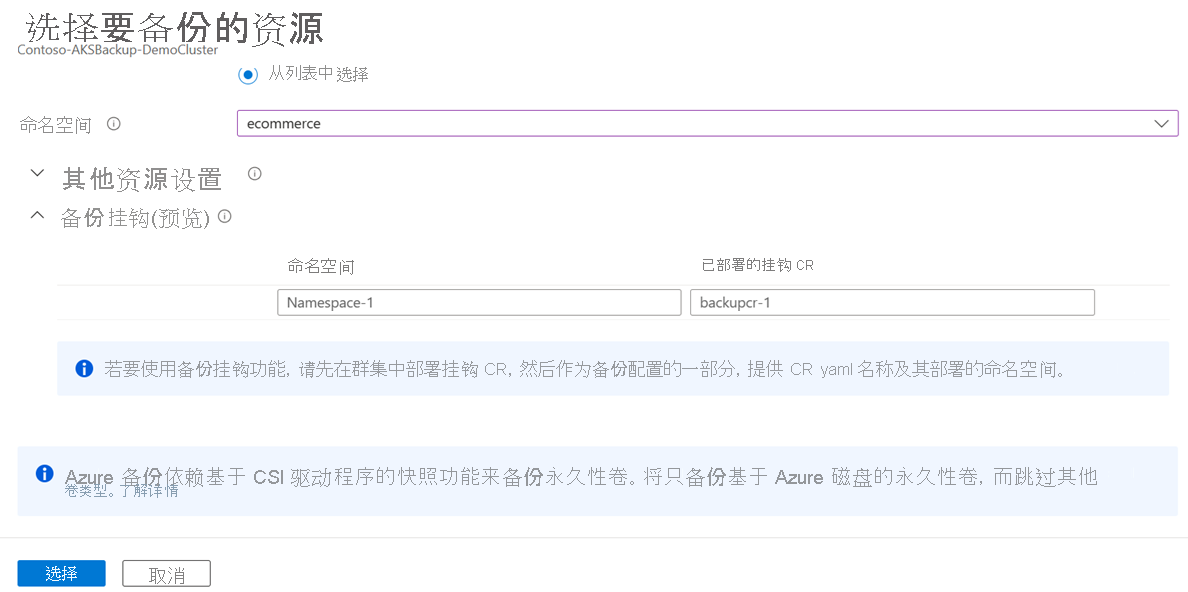
Task: Click the 已部署的挂钩 CR column header
Action: click(x=758, y=265)
